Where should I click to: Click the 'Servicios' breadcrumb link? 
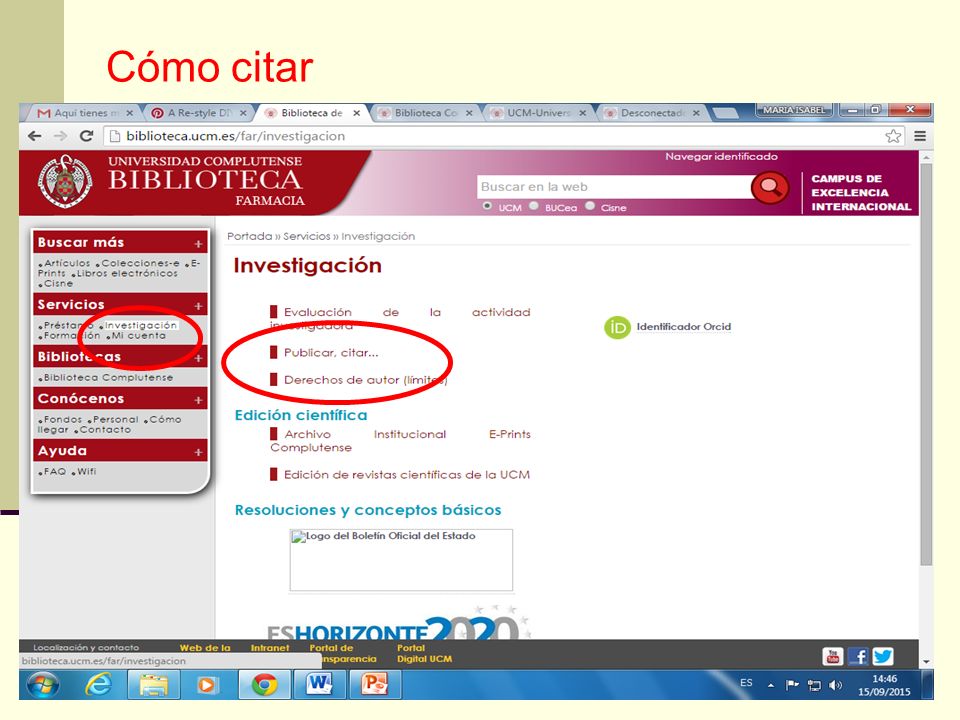point(307,236)
